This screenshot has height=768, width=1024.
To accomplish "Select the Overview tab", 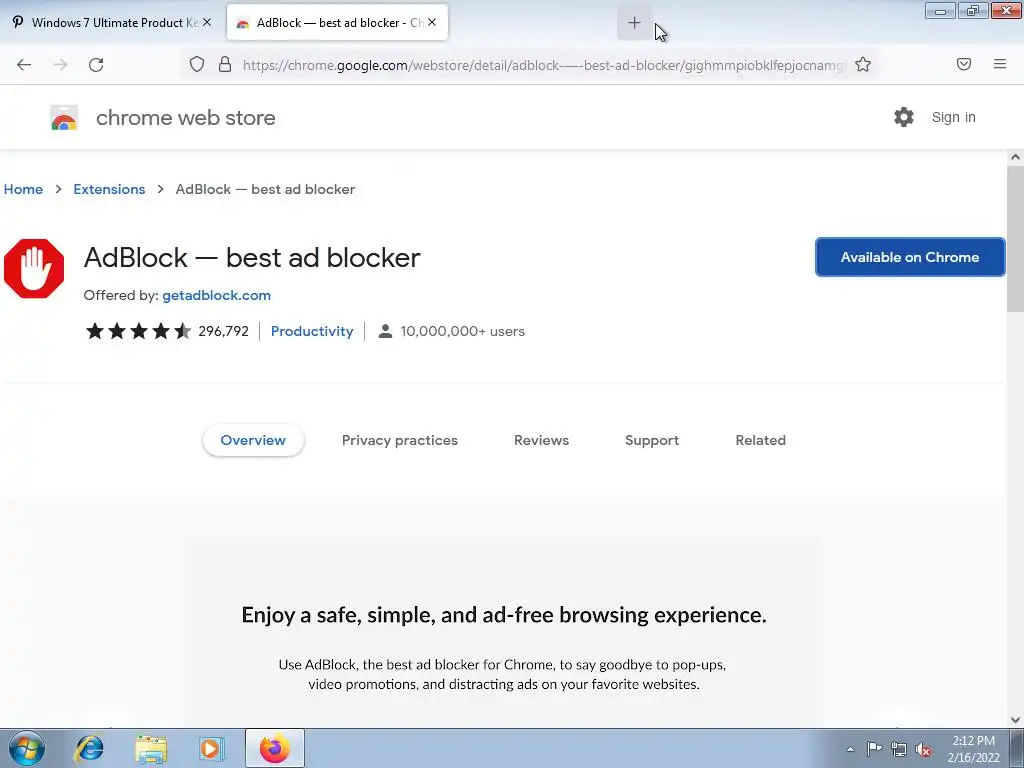I will tap(253, 440).
